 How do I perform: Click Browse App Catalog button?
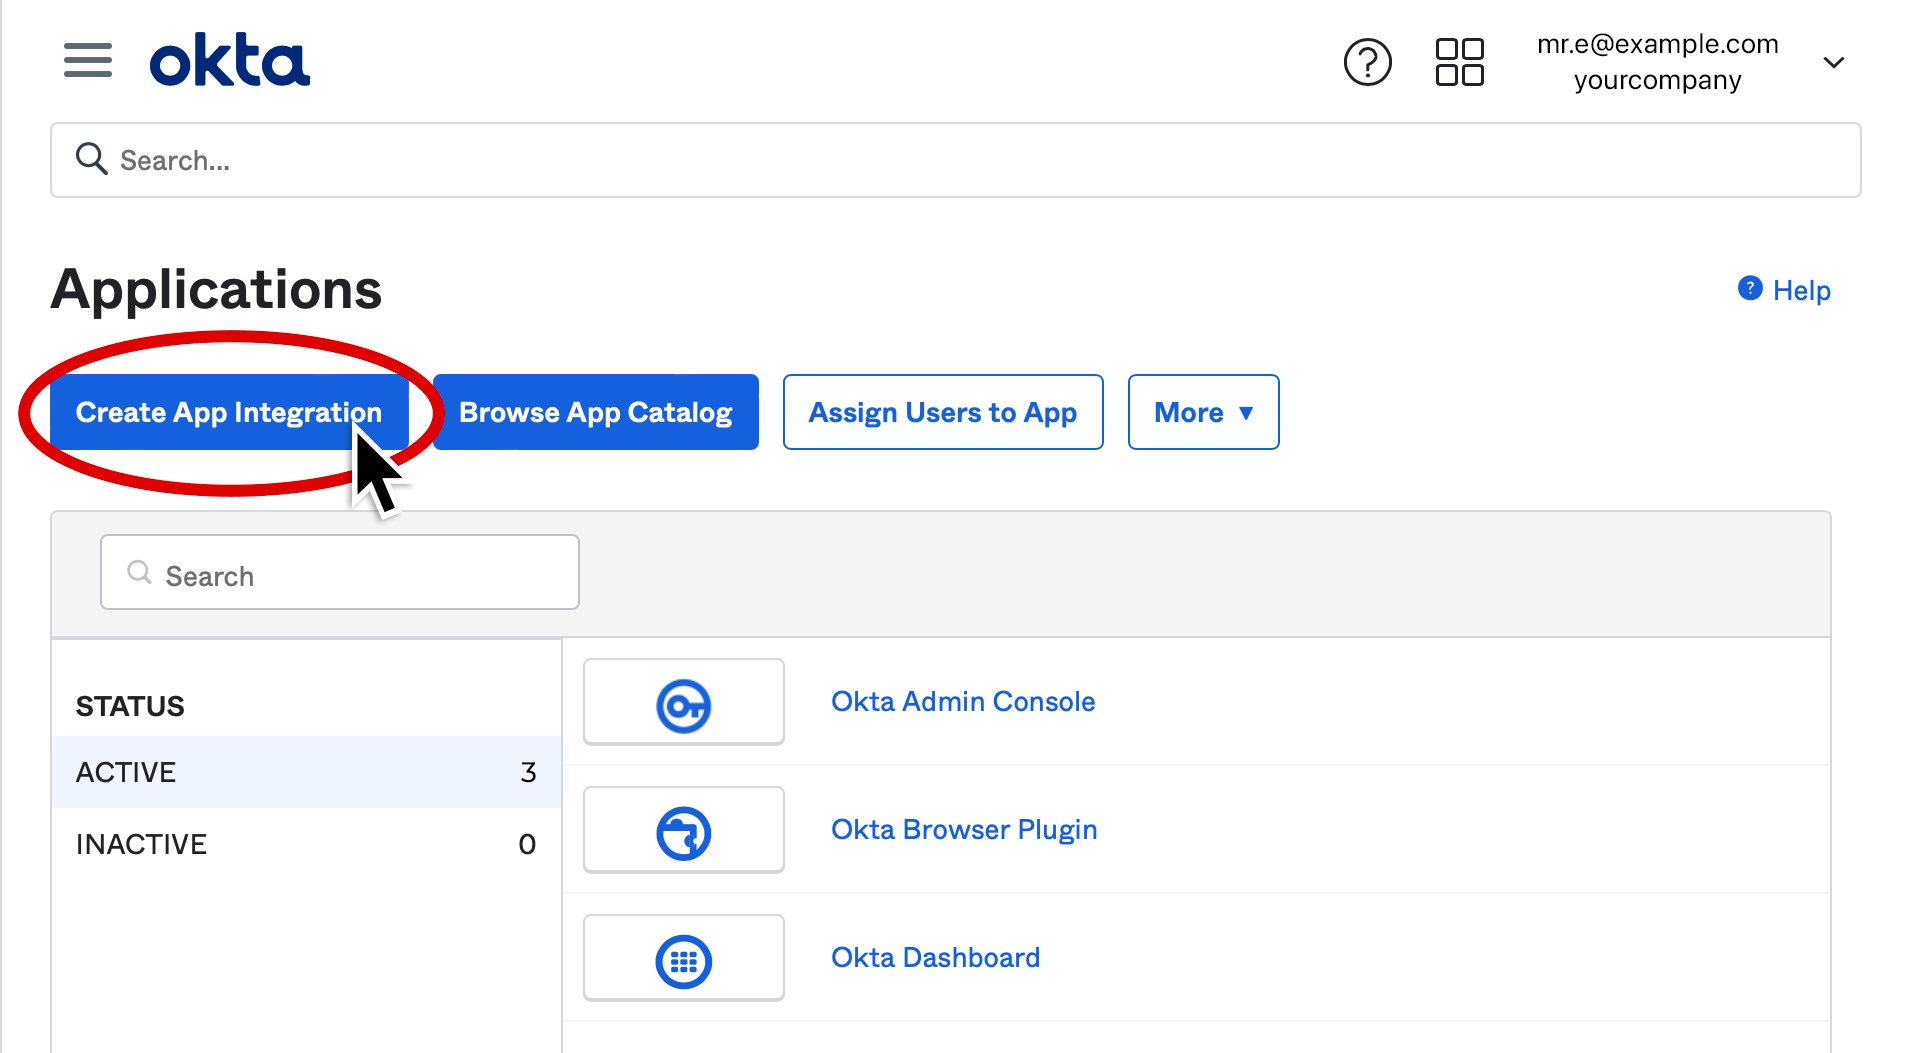click(x=595, y=412)
